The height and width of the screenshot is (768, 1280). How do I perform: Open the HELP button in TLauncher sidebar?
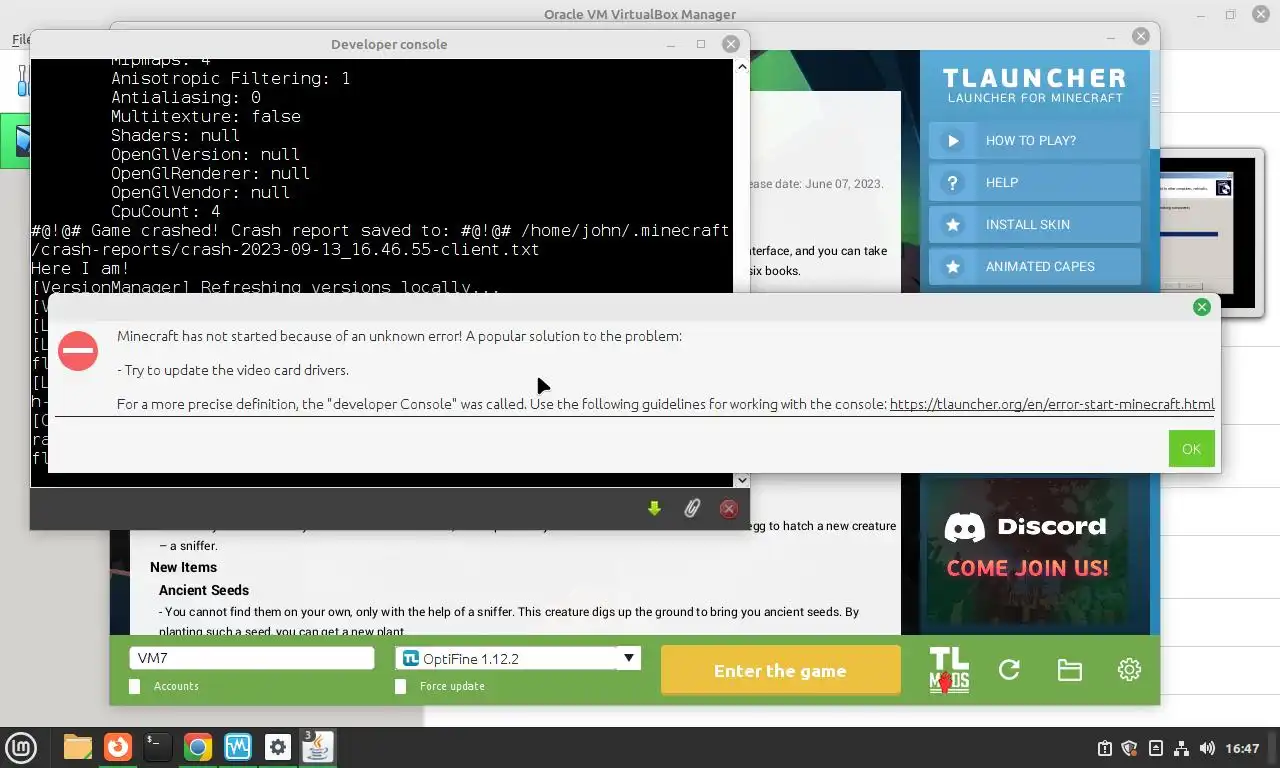[x=1035, y=183]
